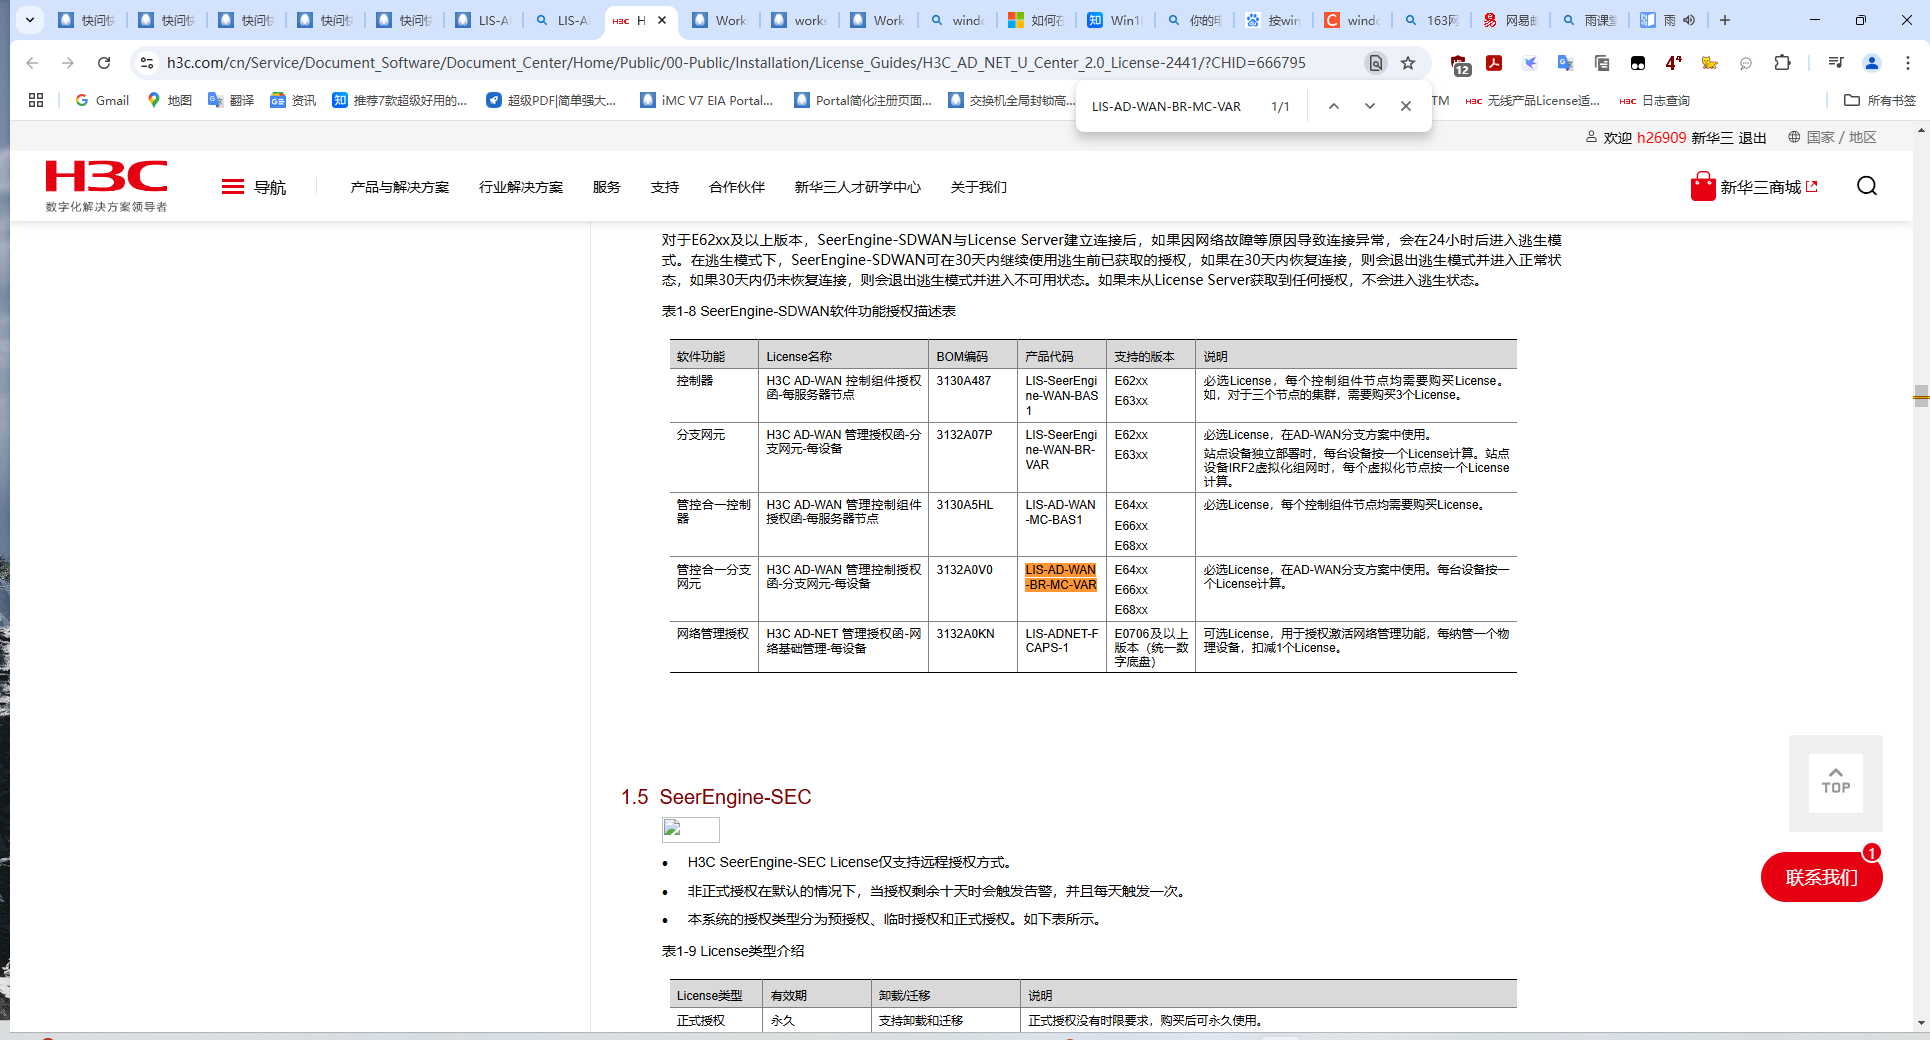Expand the tab search dropdown arrow

[x=30, y=20]
